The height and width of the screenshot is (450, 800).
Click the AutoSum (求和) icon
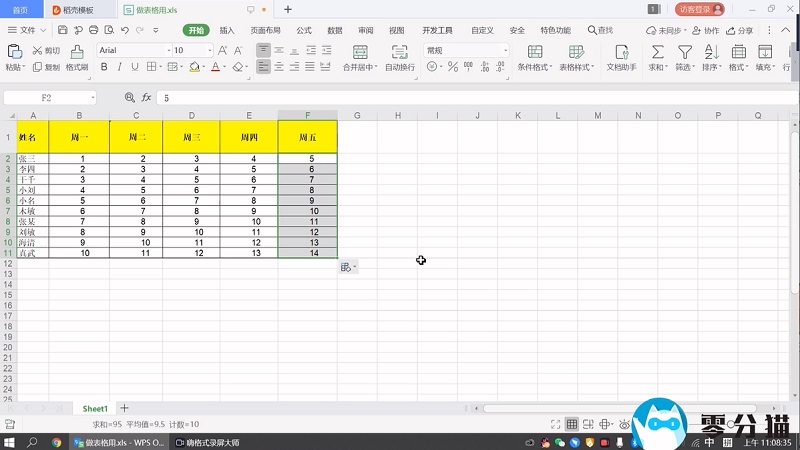657,51
